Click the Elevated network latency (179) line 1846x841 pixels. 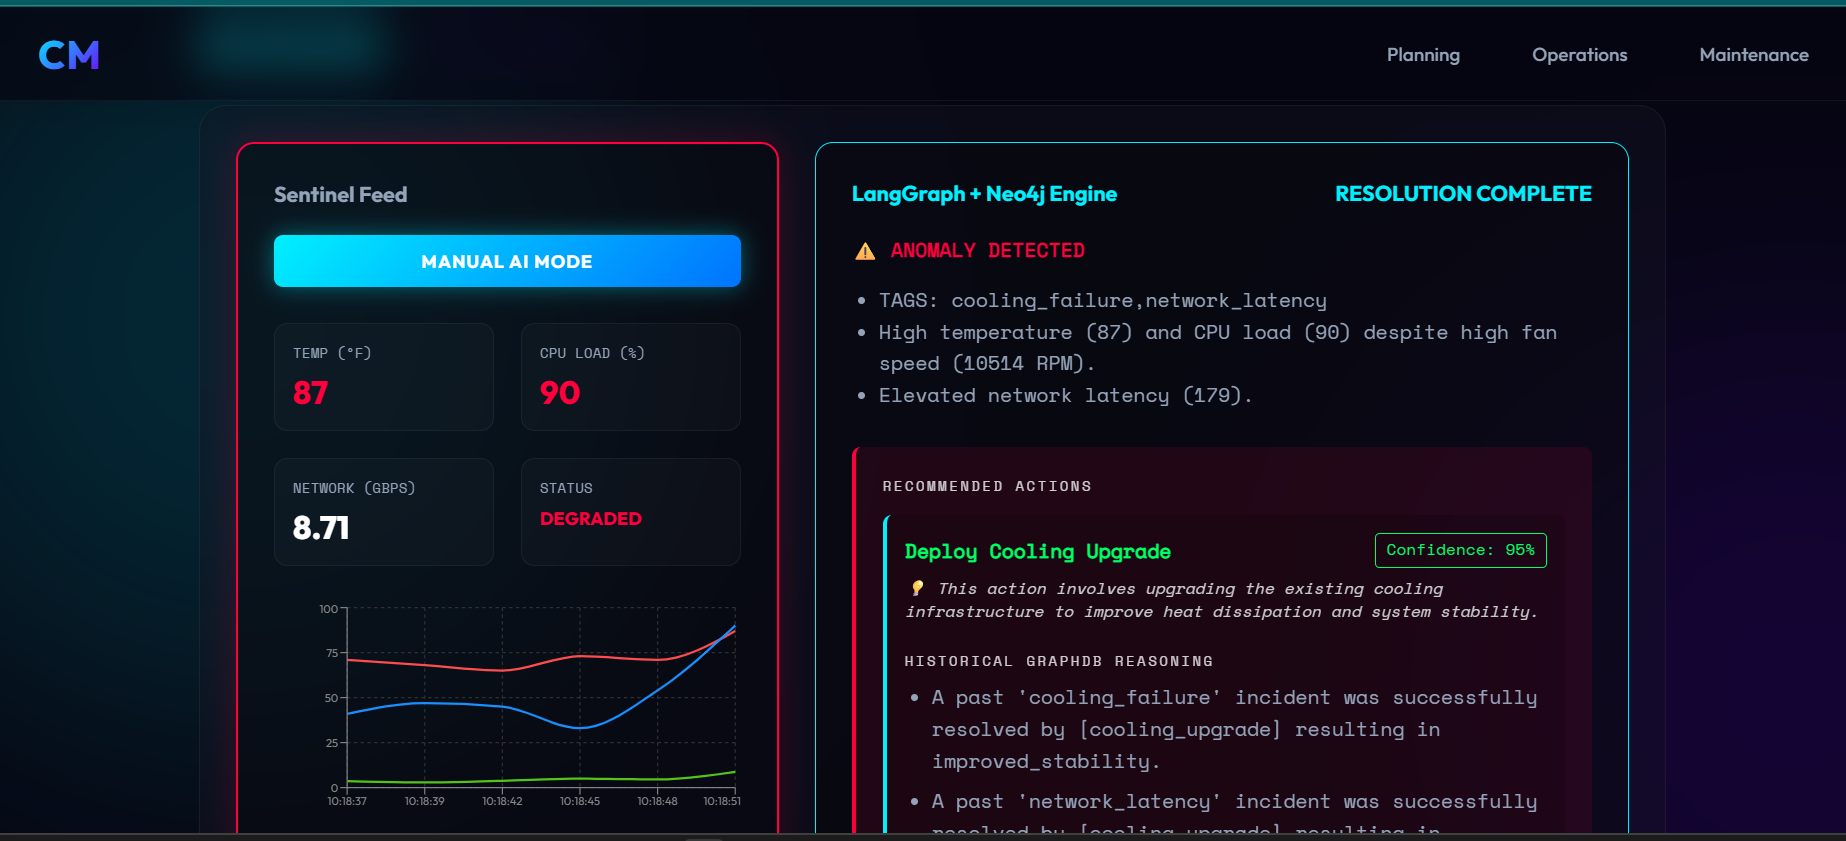[x=1065, y=396]
